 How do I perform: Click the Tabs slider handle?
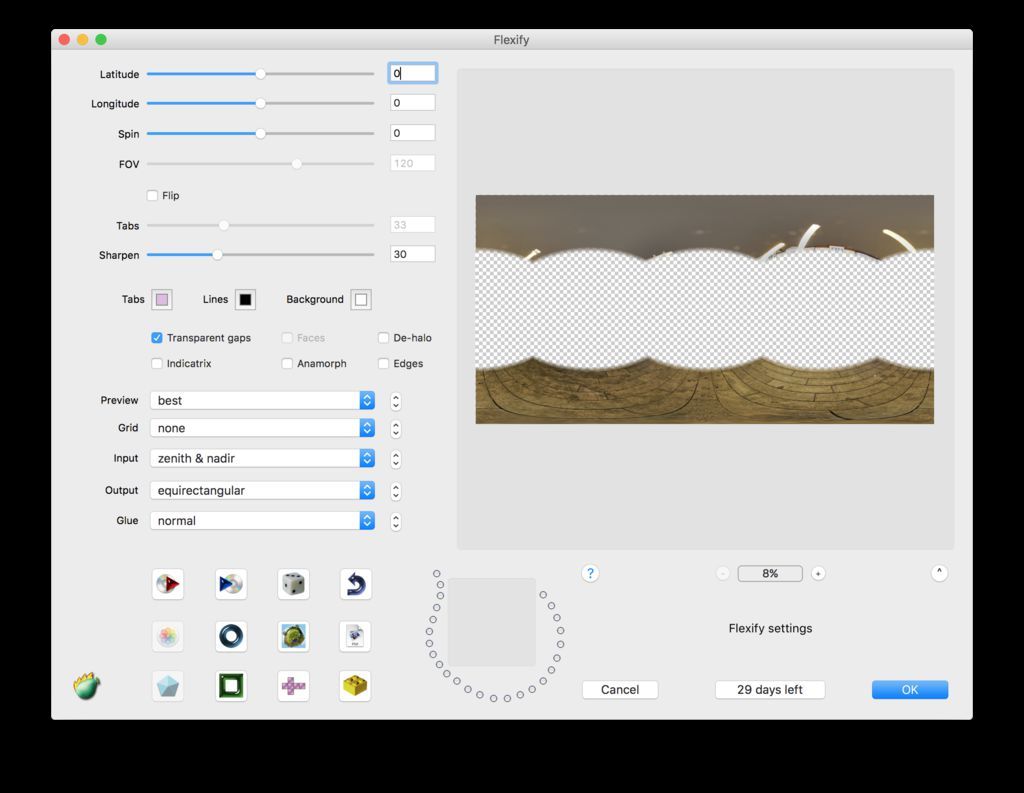pyautogui.click(x=224, y=225)
